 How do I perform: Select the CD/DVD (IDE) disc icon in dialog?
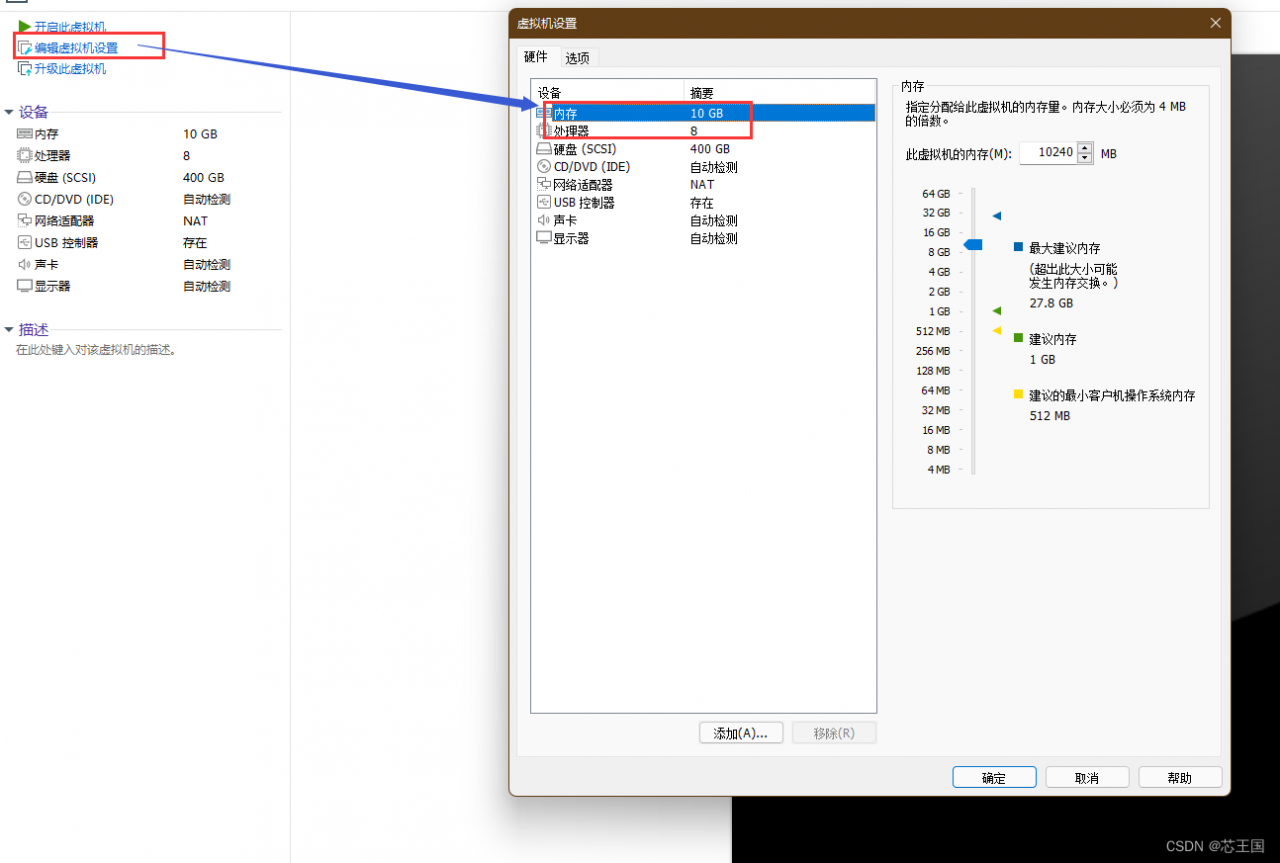coord(544,167)
